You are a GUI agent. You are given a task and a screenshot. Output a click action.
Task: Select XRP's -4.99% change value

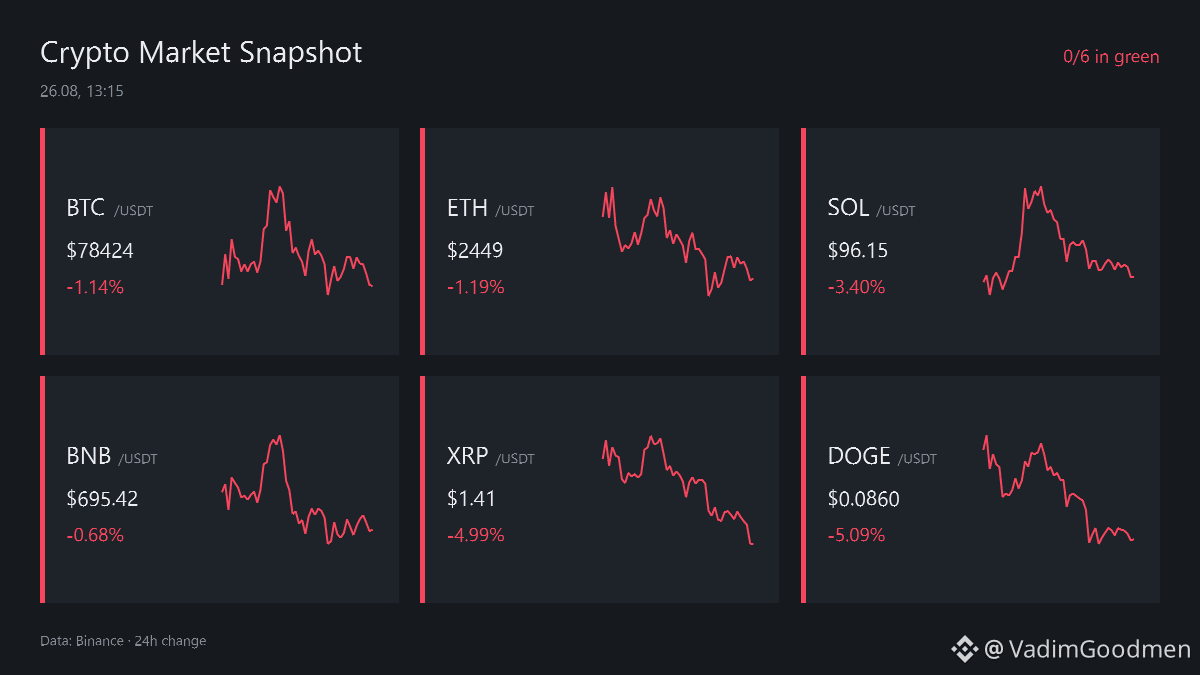click(476, 535)
